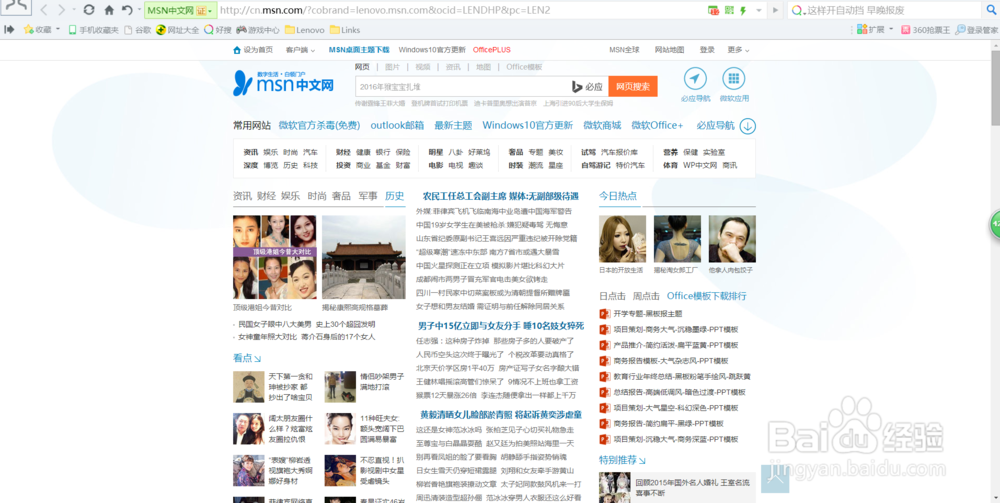Click the bookmarks bar toggle arrow icon
This screenshot has width=1000, height=503.
point(9,29)
